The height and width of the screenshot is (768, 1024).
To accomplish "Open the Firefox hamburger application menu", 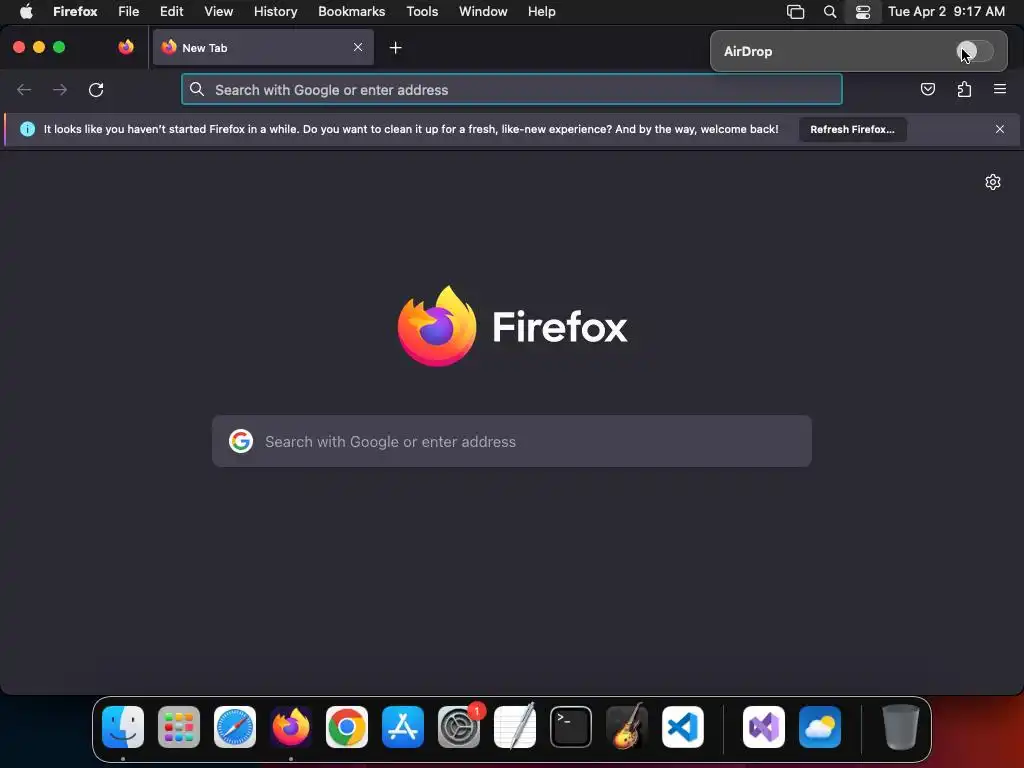I will point(1000,89).
